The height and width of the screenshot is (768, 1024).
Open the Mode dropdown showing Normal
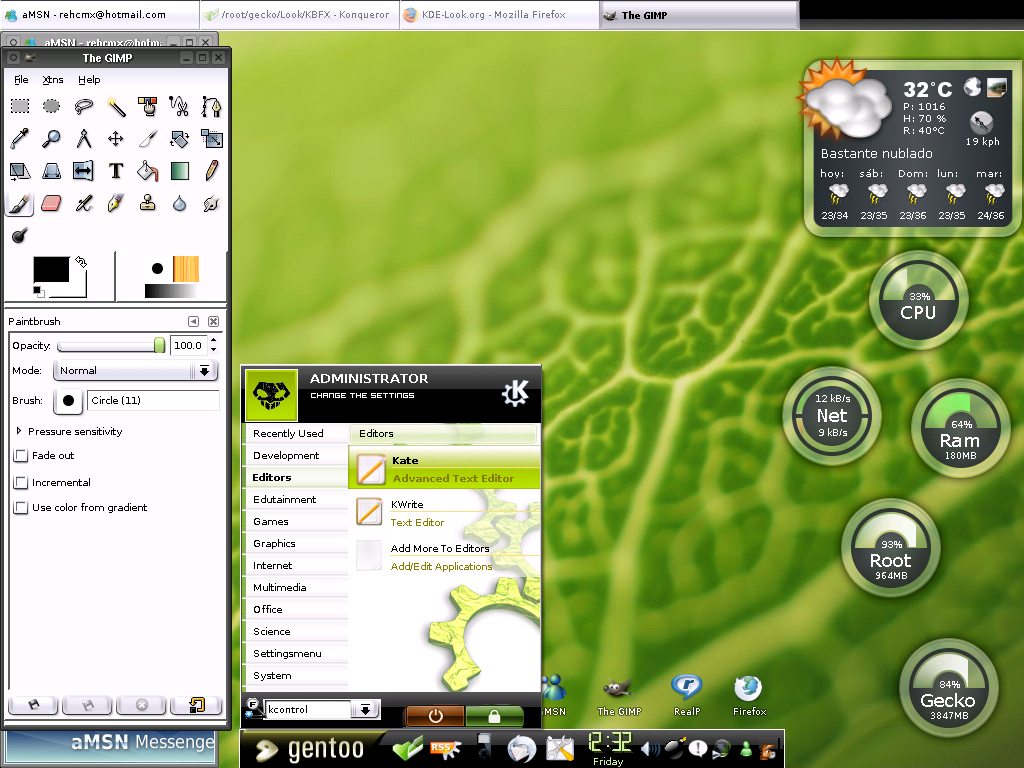[x=135, y=371]
